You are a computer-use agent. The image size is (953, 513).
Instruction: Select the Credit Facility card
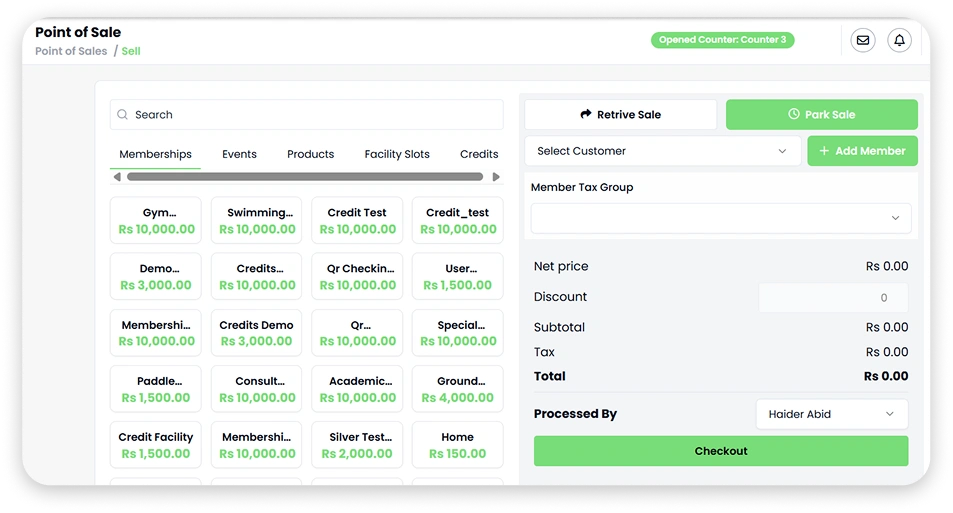click(156, 445)
